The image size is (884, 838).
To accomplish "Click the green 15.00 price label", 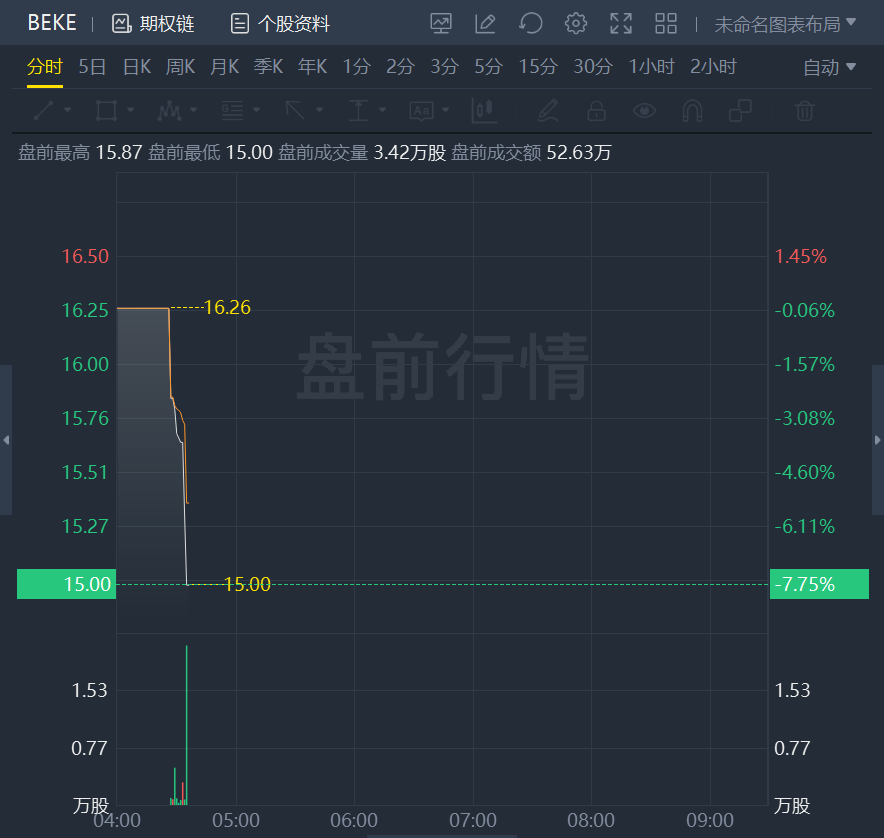I will pos(67,584).
